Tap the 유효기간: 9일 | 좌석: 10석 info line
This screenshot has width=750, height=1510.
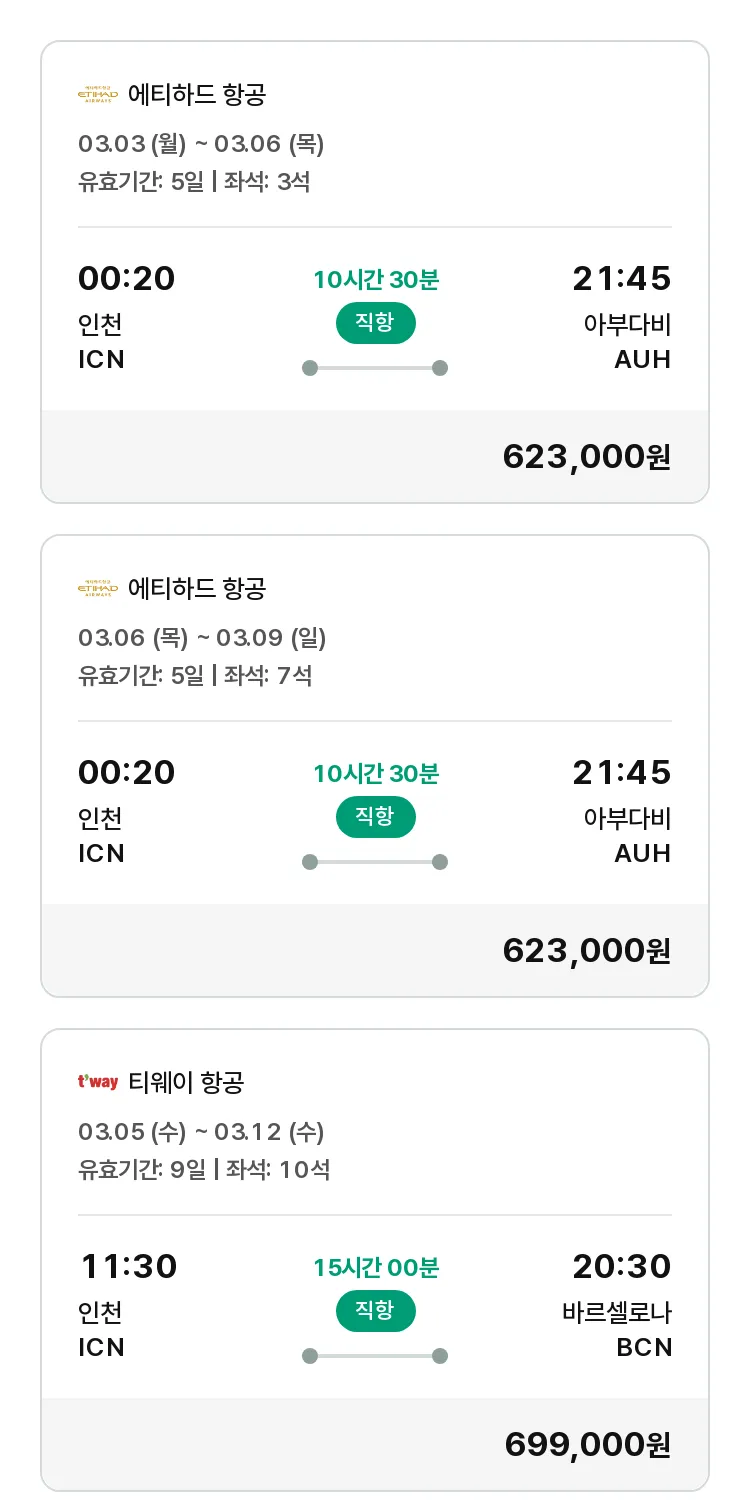(x=204, y=1169)
